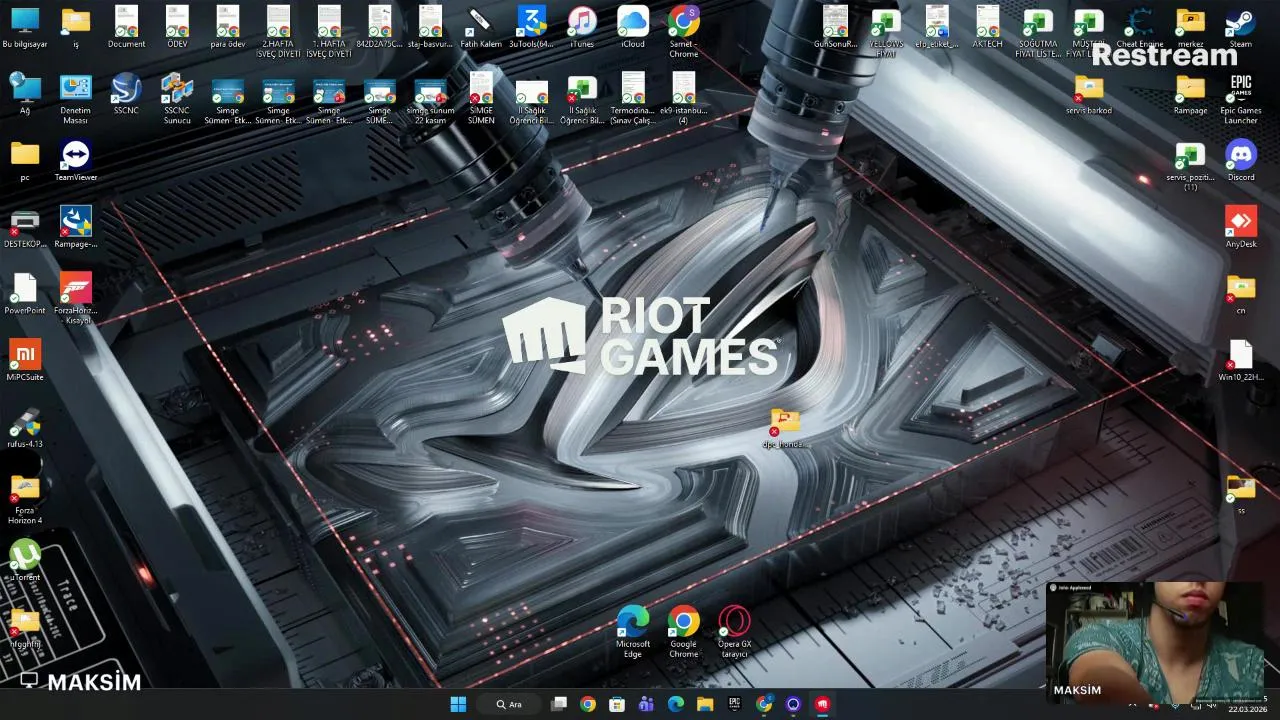Image resolution: width=1280 pixels, height=720 pixels.
Task: Launch Steam desktop shortcut
Action: [x=1241, y=27]
